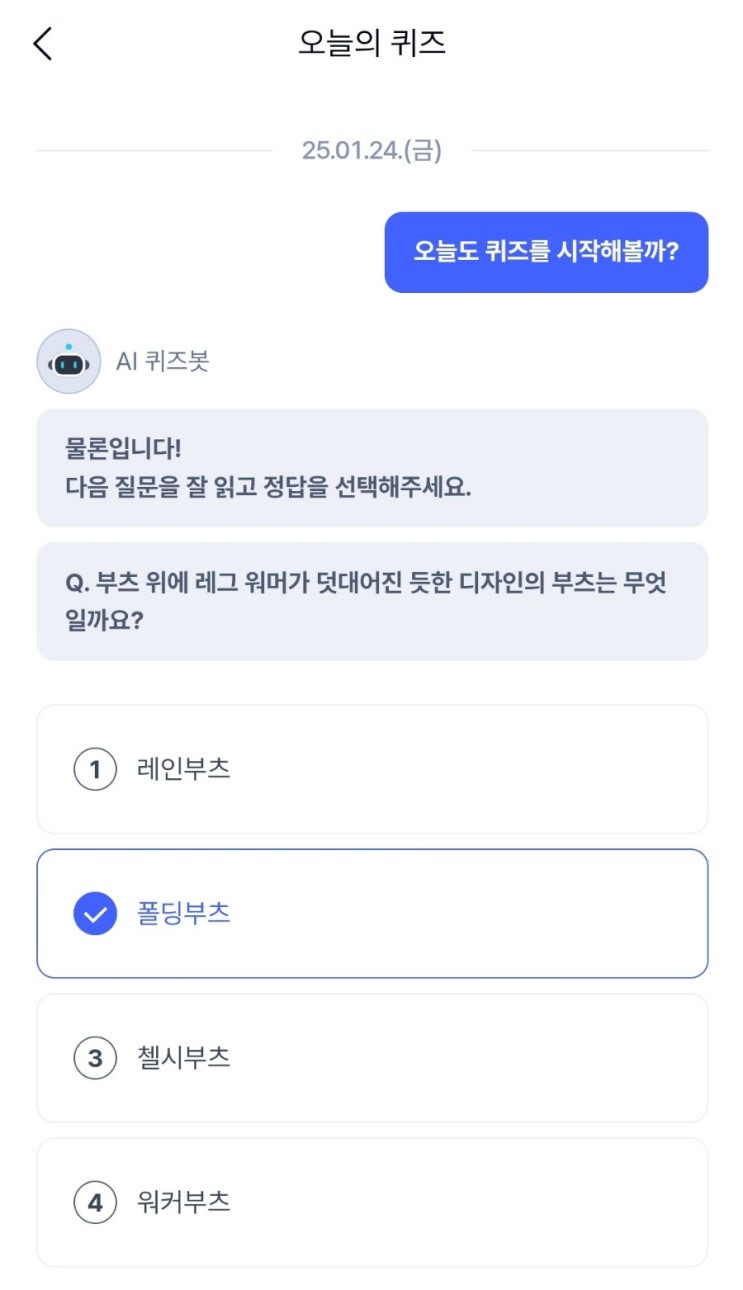
Task: Tap the blue 오늘도 퀴즈를 시작해볼까? bubble
Action: 546,252
